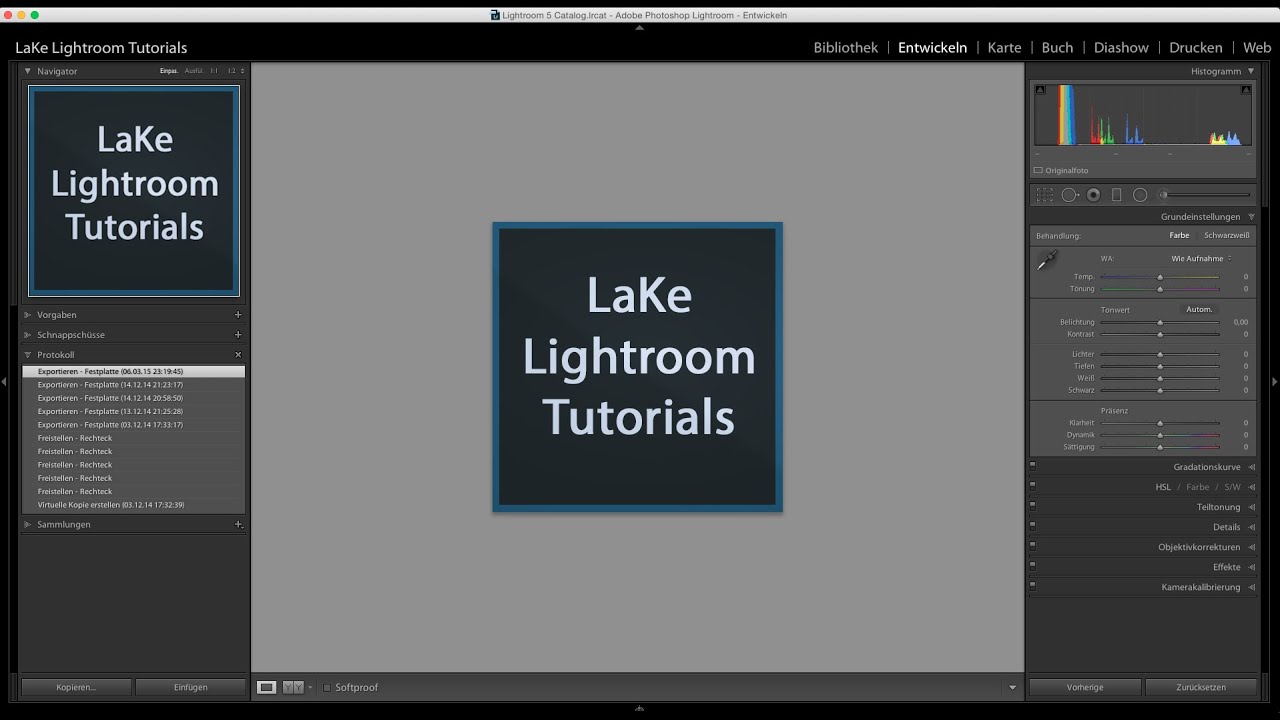Switch to the Diashow module
Image resolution: width=1280 pixels, height=720 pixels.
[1121, 47]
